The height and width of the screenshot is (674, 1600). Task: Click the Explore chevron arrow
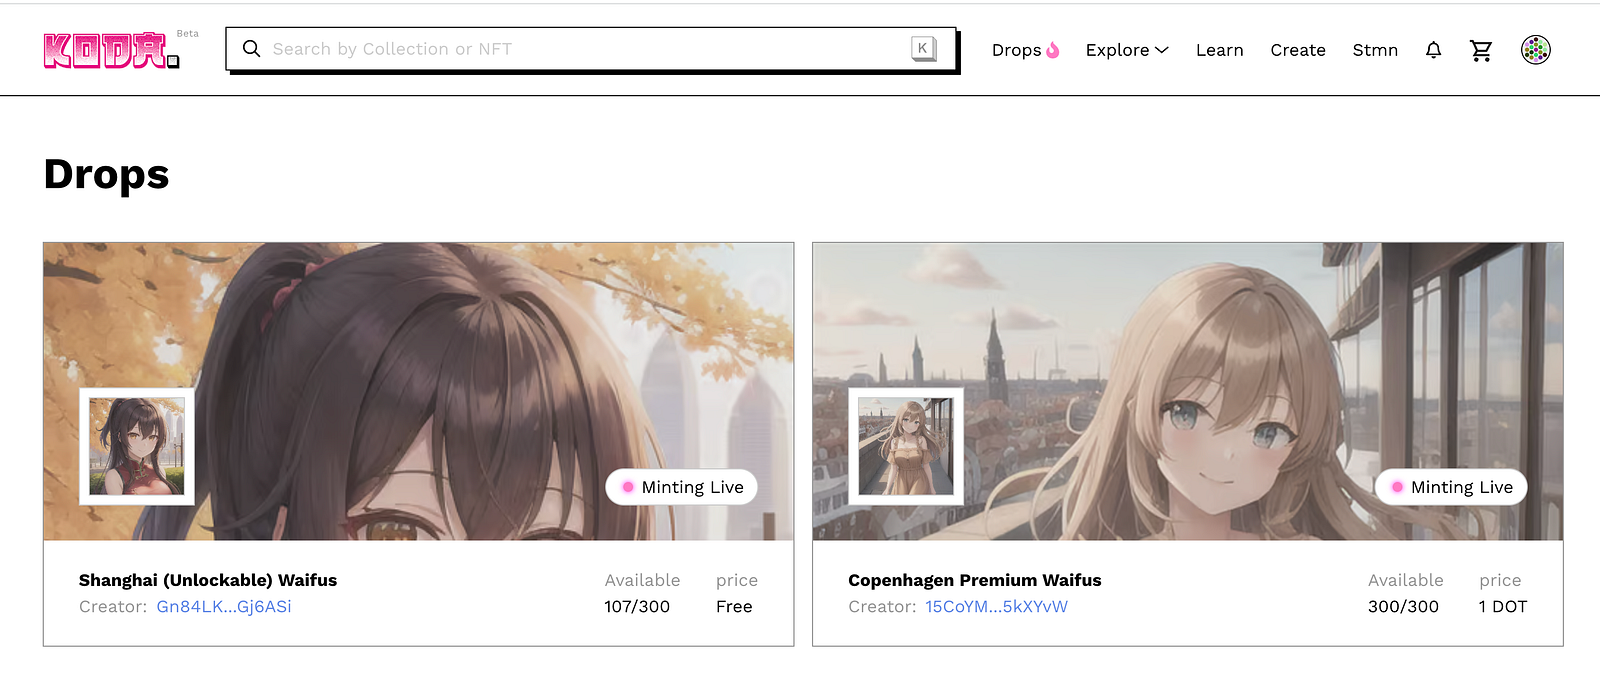point(1161,50)
